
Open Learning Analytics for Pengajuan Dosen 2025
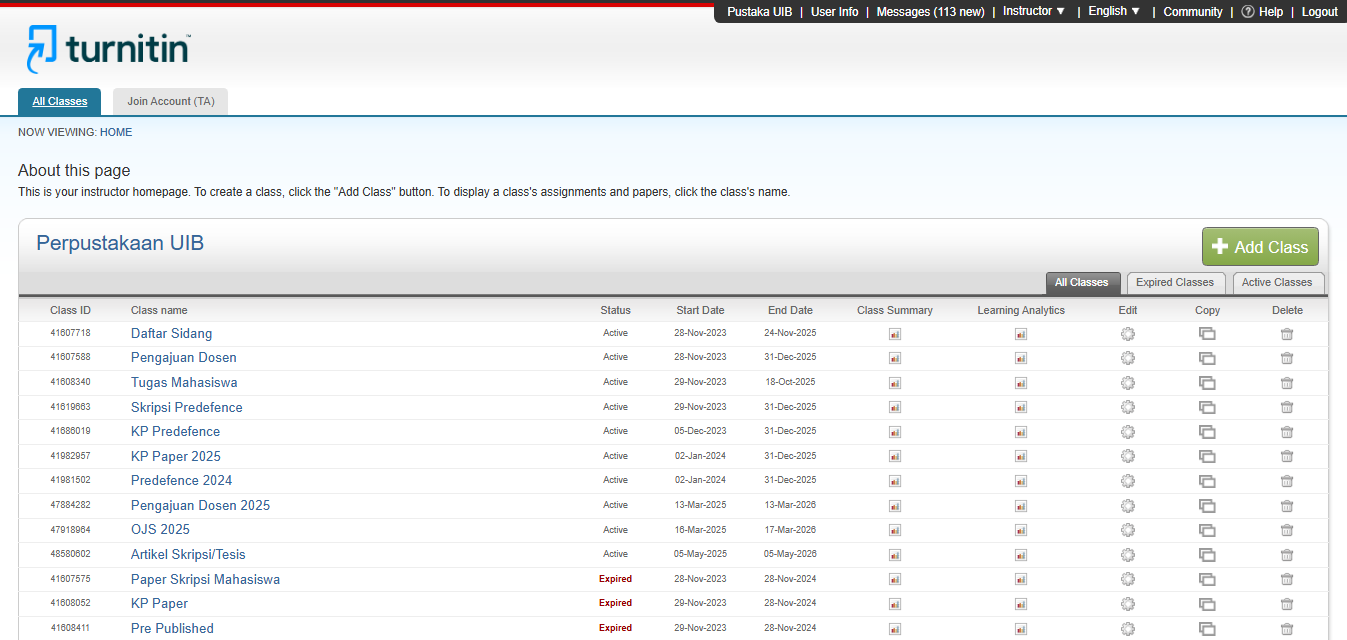(x=1021, y=506)
